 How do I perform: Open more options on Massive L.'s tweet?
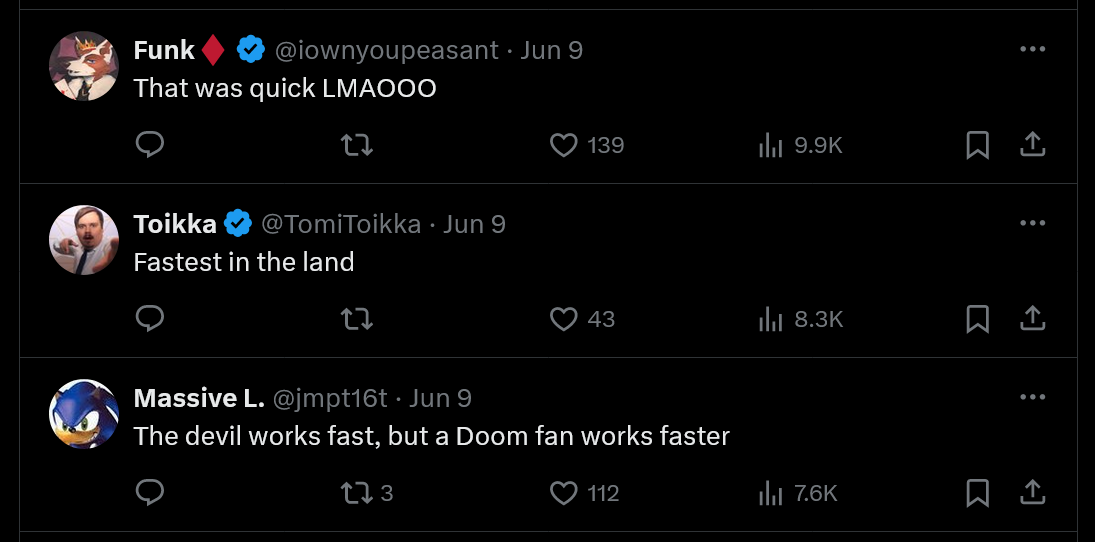click(1032, 397)
